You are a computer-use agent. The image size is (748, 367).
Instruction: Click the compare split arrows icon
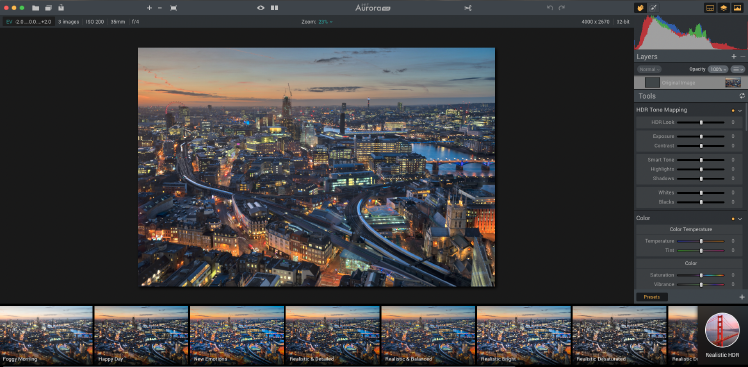(468, 8)
